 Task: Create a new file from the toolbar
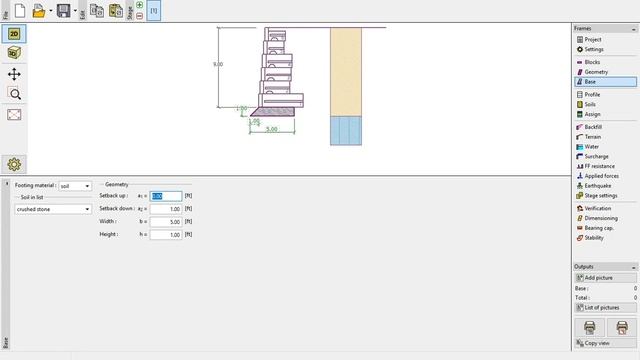[x=20, y=11]
